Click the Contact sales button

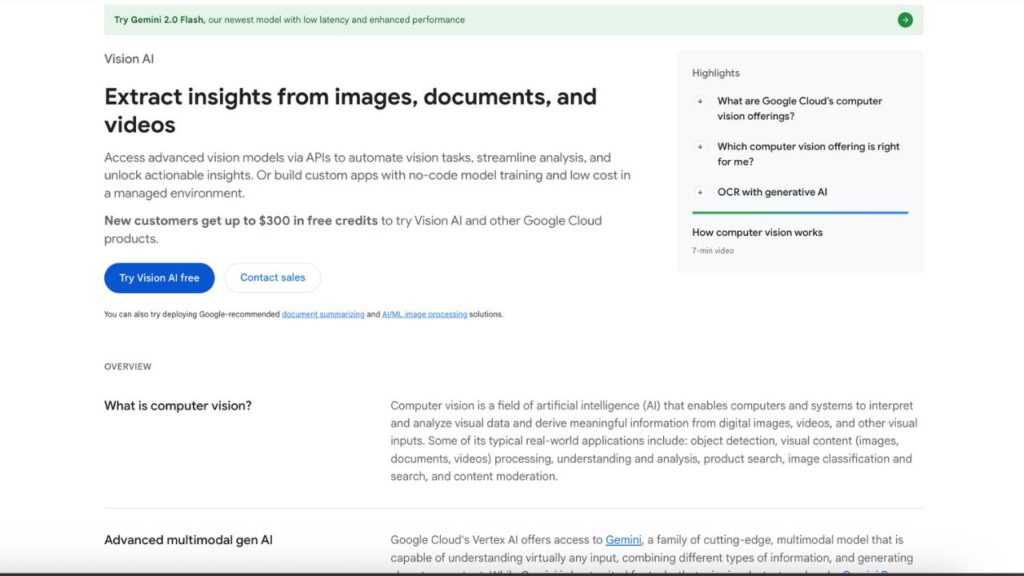tap(272, 278)
